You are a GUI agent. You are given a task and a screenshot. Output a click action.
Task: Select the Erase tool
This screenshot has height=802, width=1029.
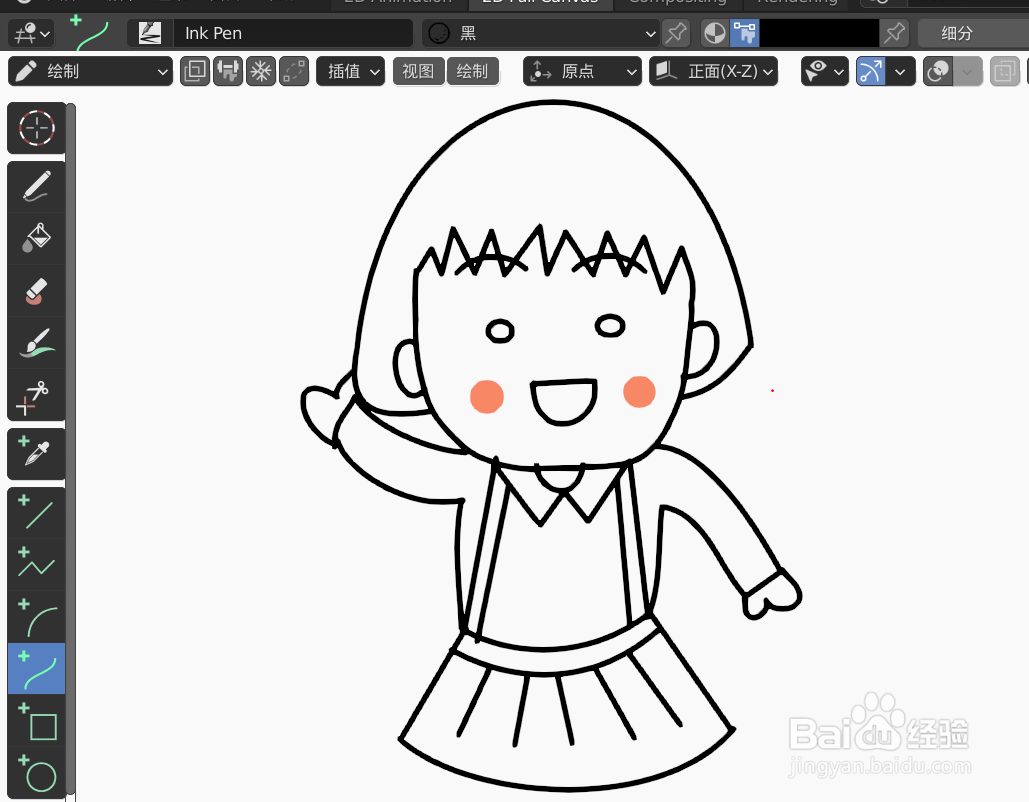[x=37, y=291]
